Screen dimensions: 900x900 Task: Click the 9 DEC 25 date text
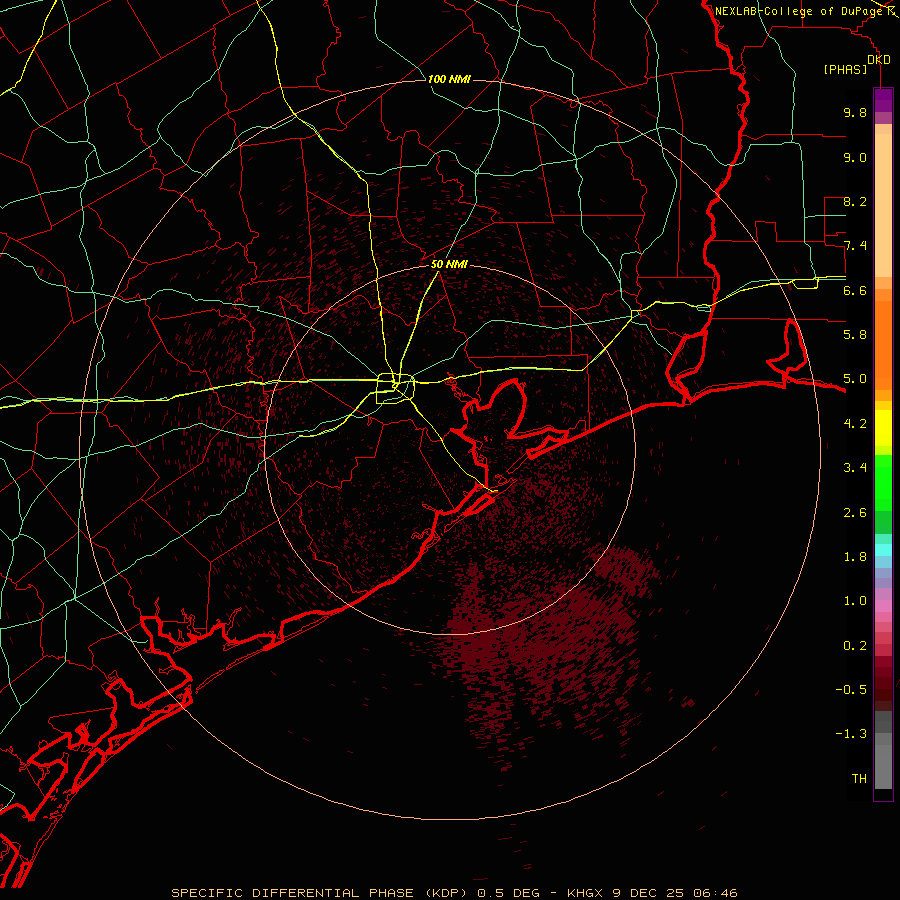(x=649, y=893)
